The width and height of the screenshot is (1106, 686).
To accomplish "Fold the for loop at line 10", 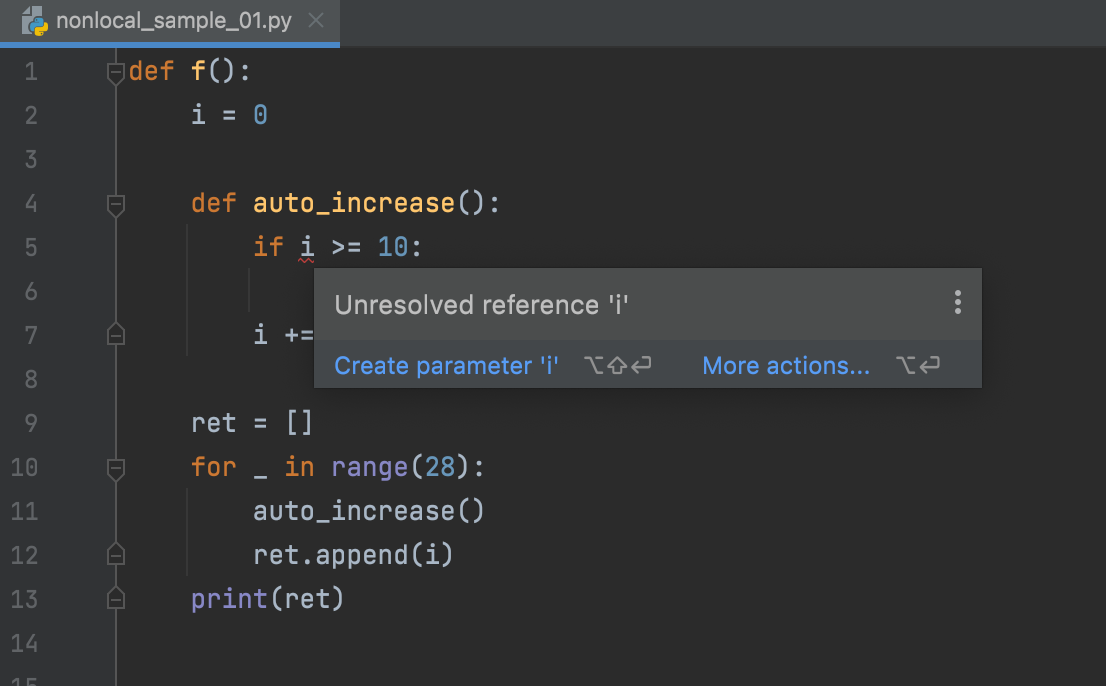I will coord(116,468).
